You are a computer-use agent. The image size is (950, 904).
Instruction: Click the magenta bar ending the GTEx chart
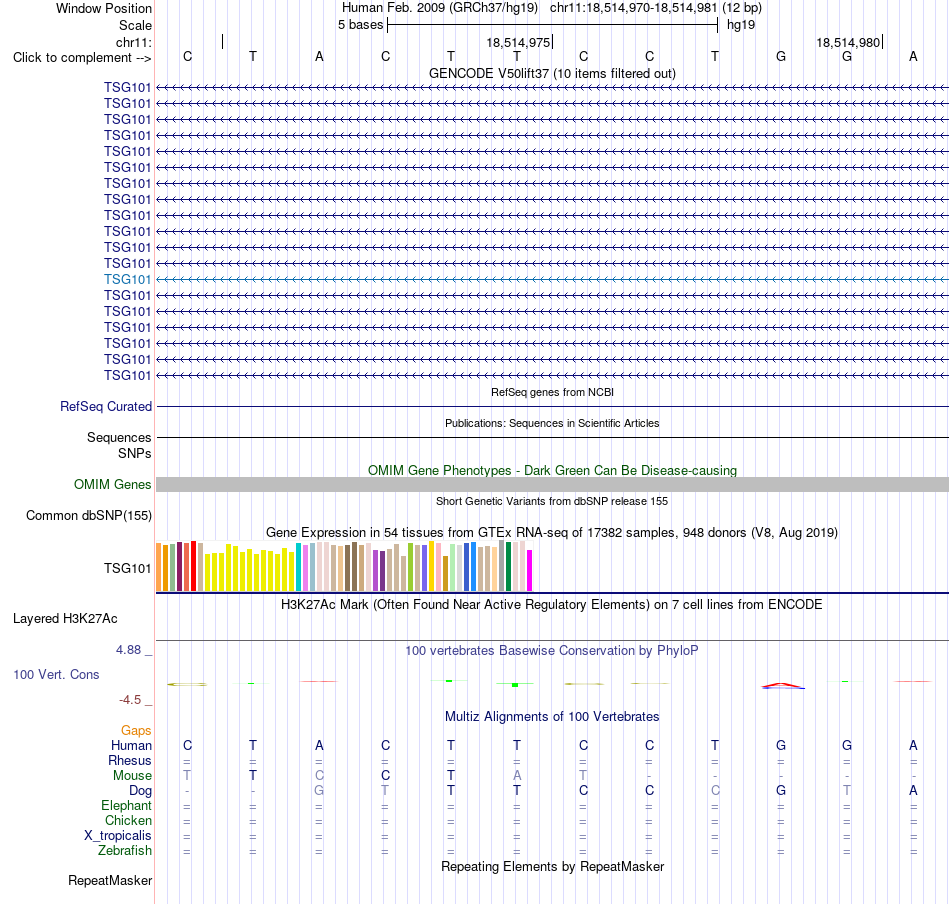click(530, 570)
